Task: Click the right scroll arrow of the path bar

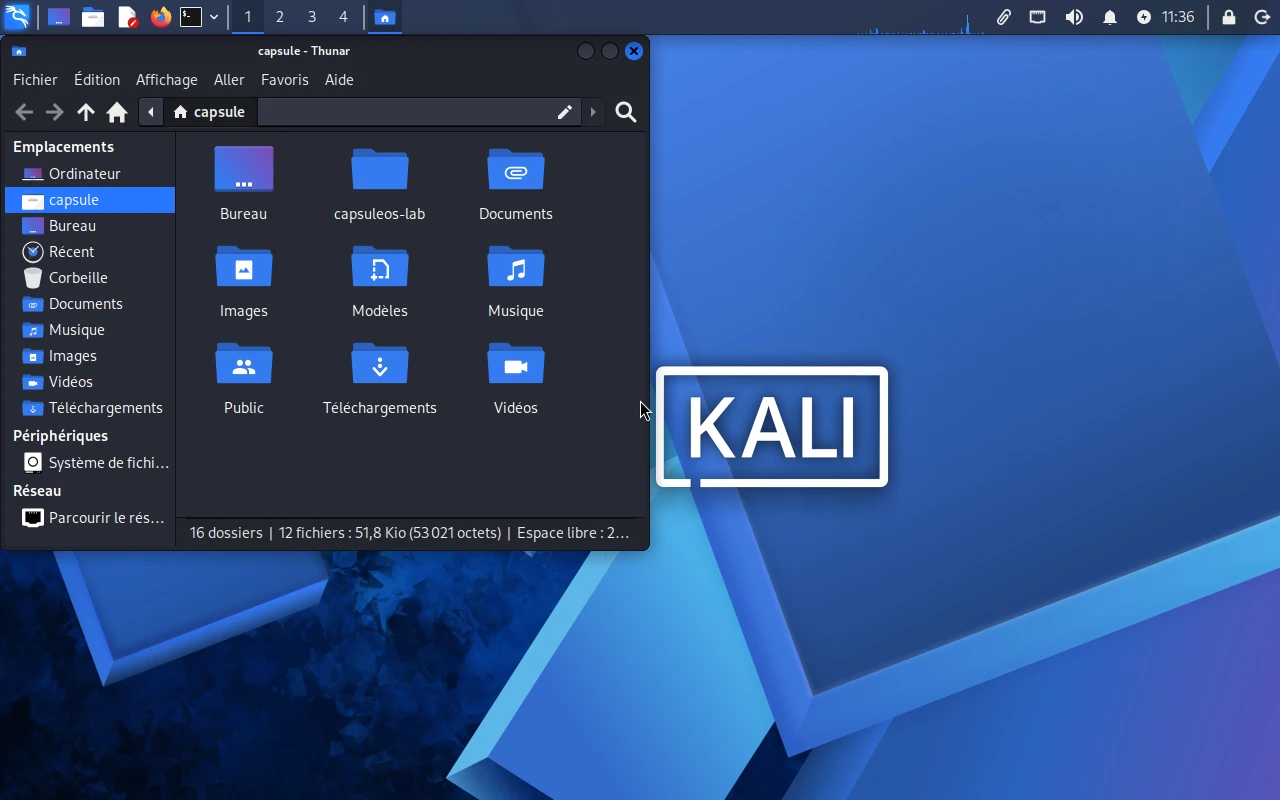Action: 593,112
